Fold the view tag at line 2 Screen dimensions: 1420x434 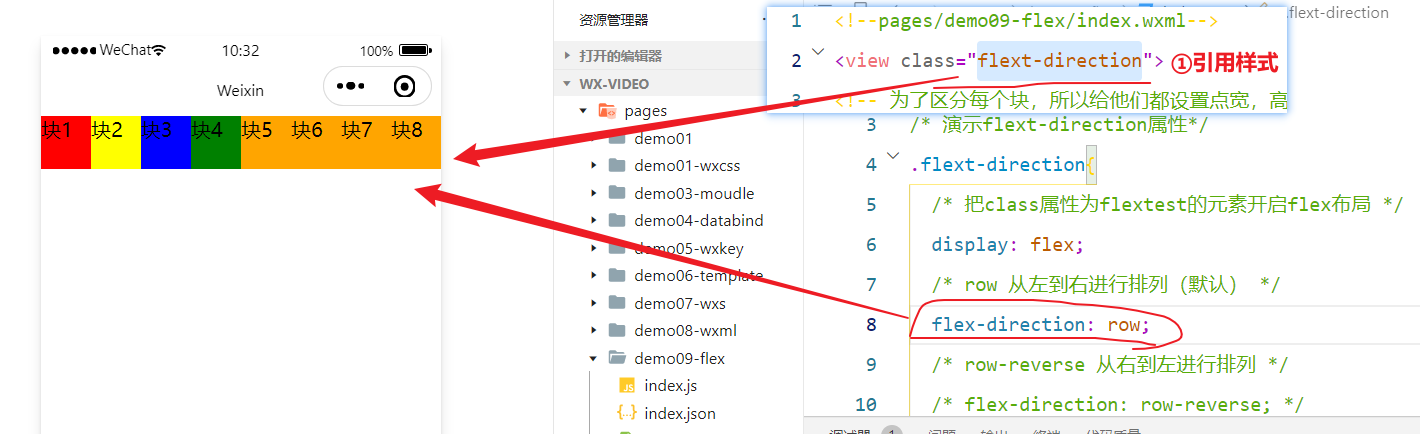[x=818, y=52]
